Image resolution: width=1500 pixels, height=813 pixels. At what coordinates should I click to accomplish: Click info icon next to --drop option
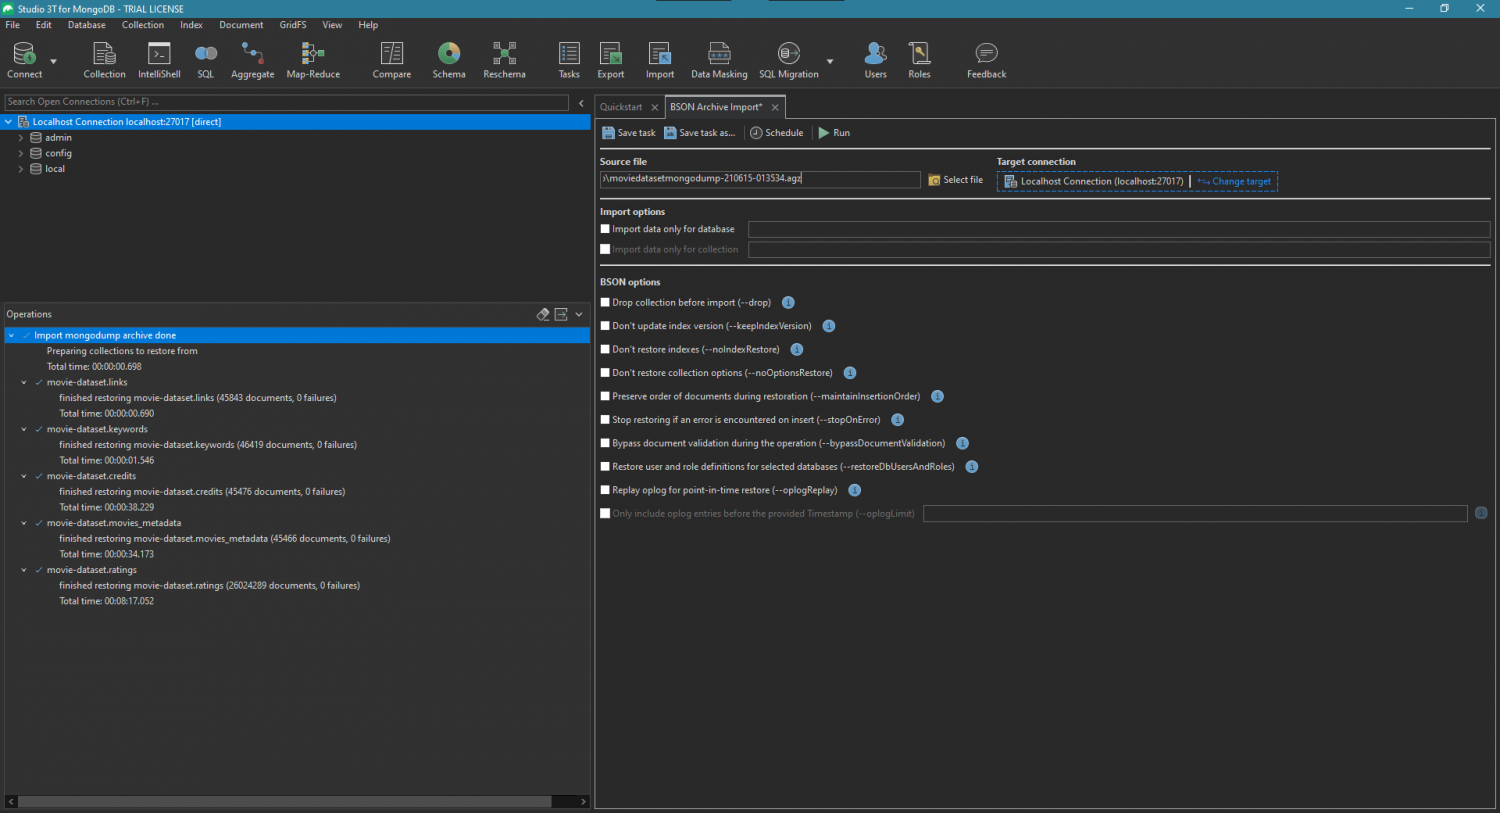click(x=788, y=303)
